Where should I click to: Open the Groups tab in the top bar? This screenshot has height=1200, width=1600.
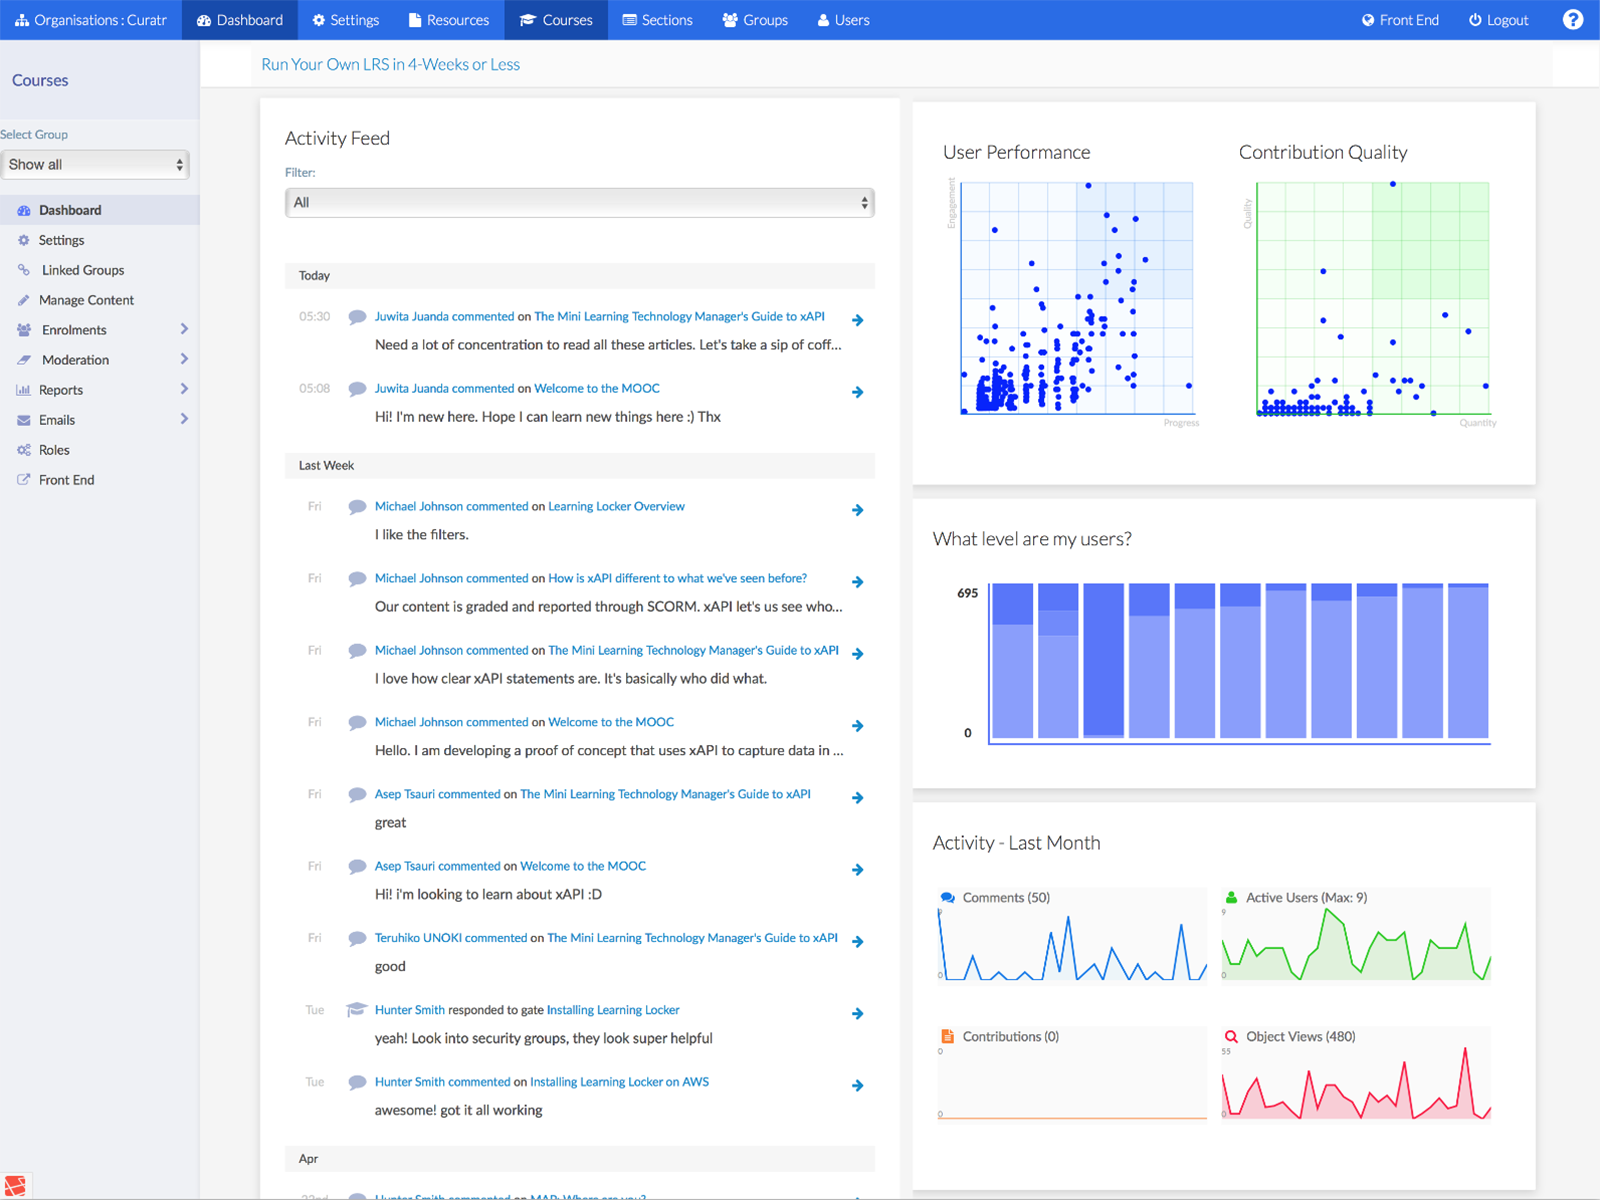pos(755,20)
